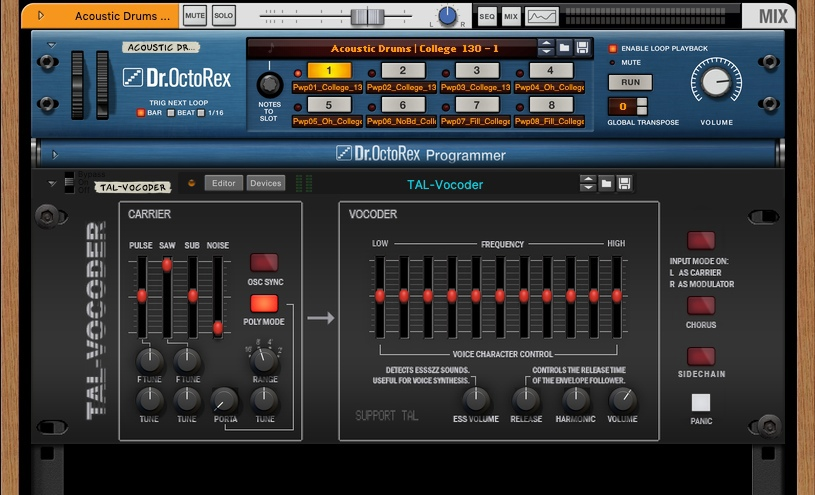Click the TUNE knob below RANGE

(264, 400)
